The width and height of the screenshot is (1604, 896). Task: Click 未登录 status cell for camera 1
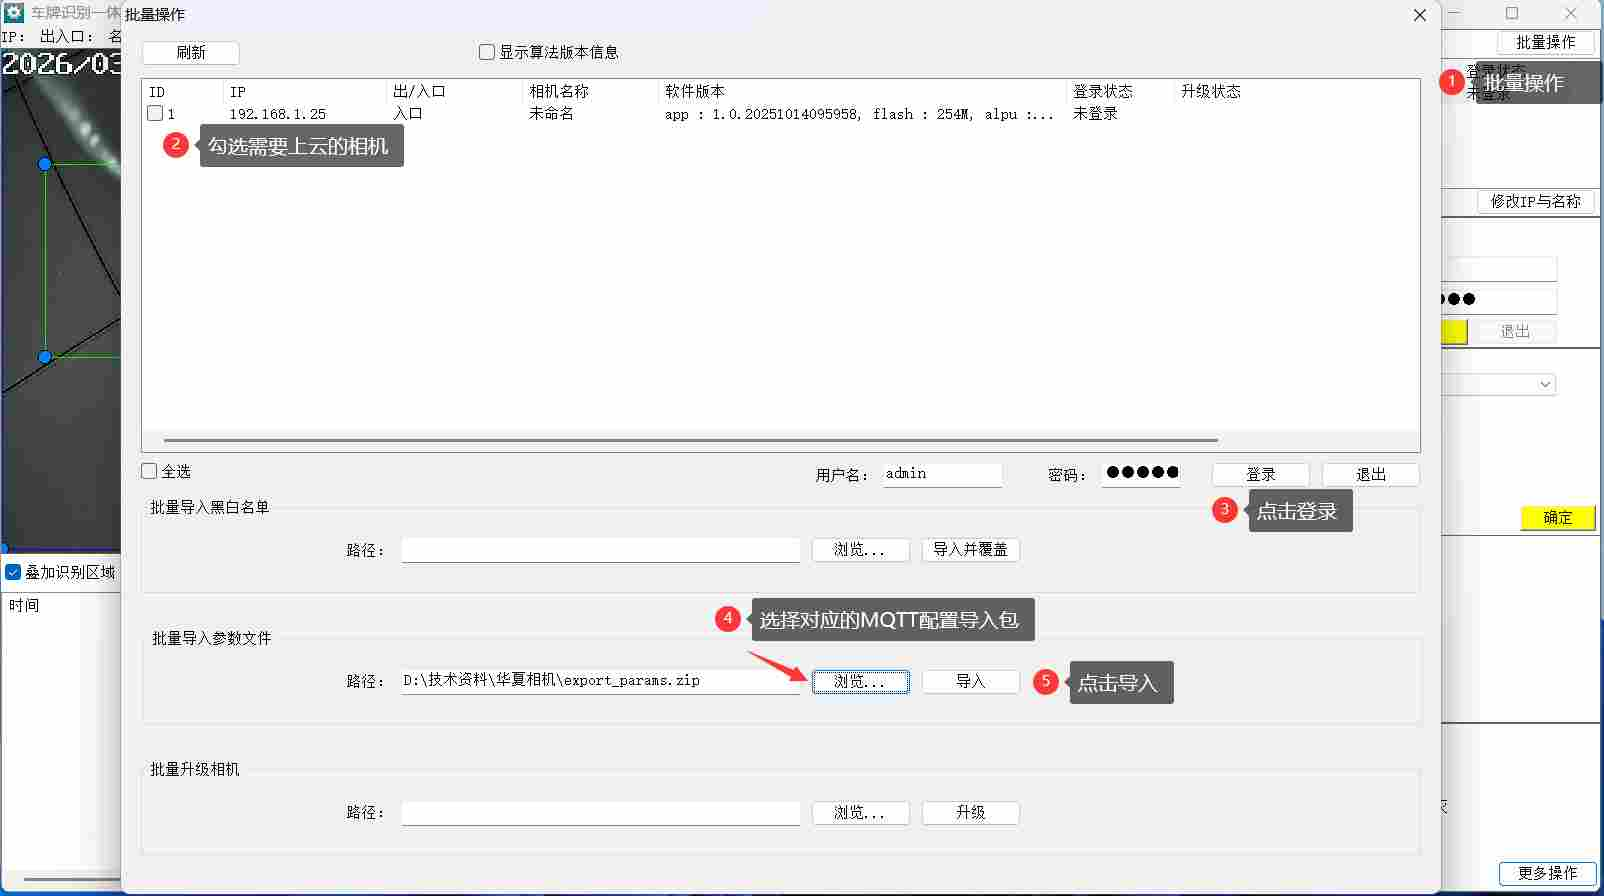pos(1095,114)
